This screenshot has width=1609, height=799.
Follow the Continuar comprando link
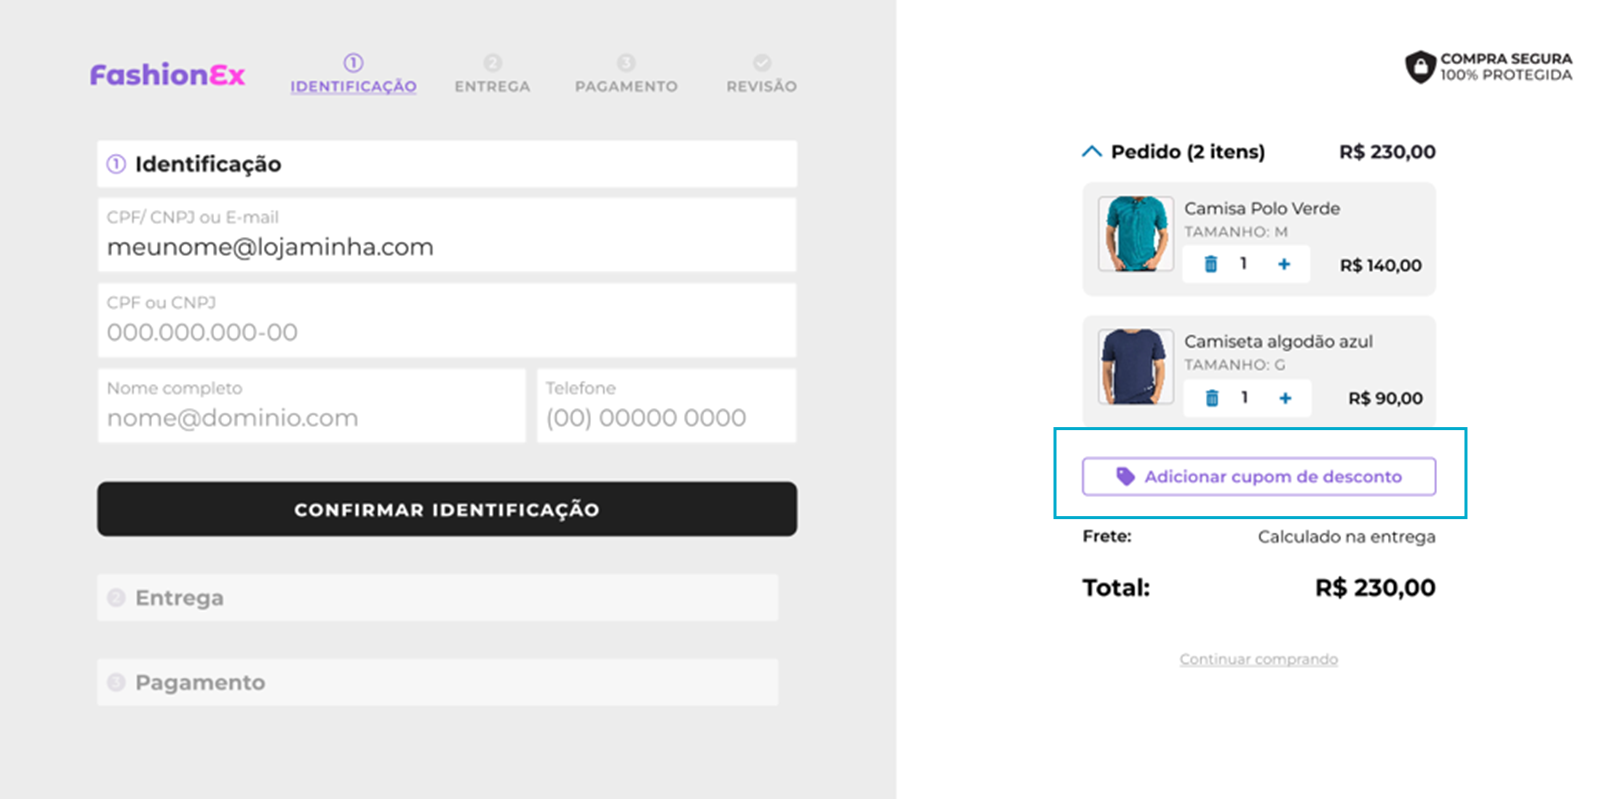(1258, 659)
